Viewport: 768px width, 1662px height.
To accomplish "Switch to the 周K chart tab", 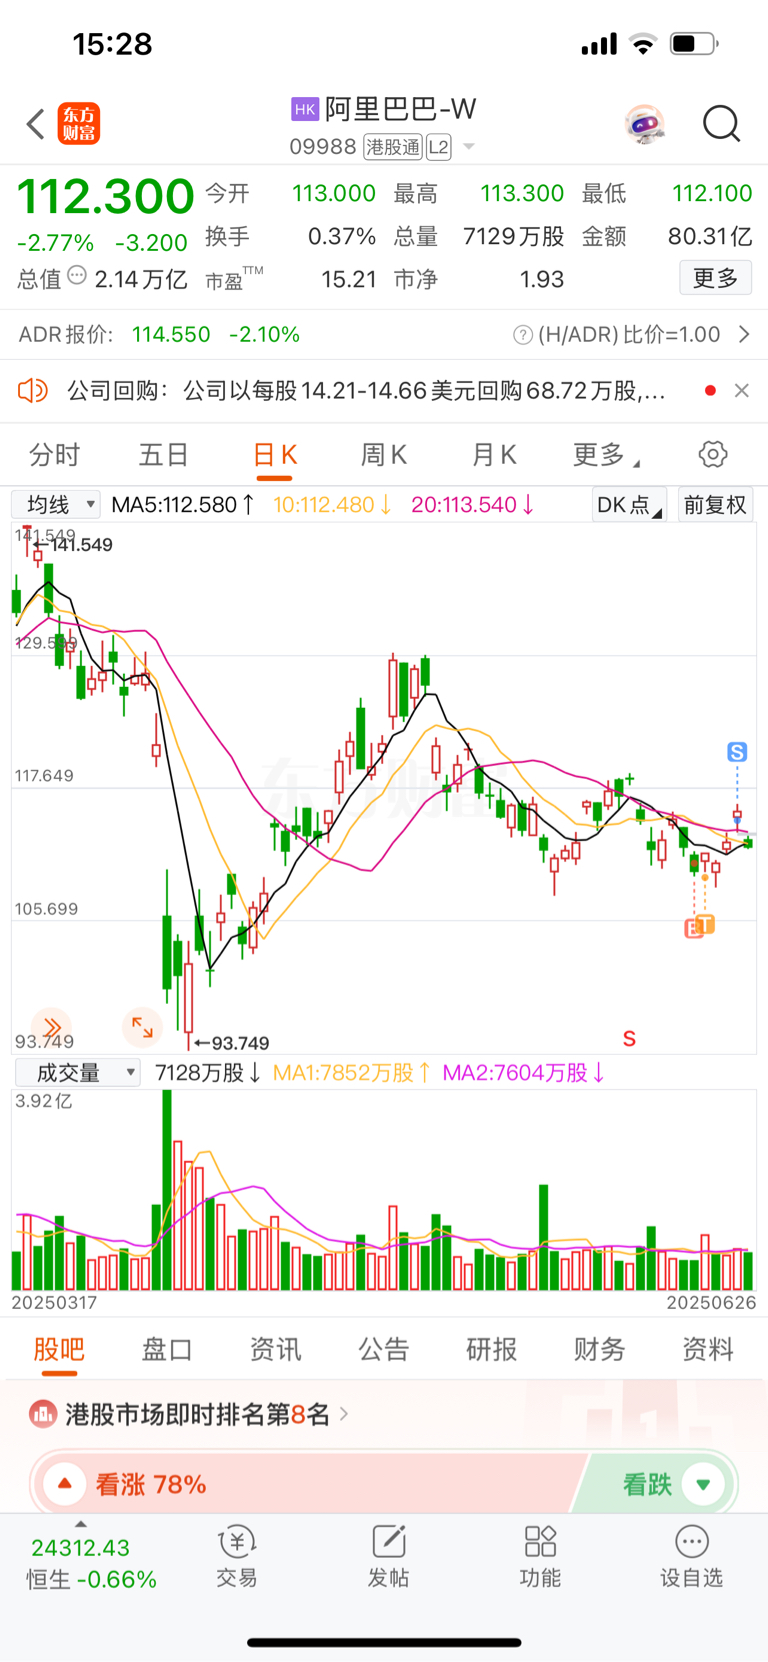I will coord(383,455).
